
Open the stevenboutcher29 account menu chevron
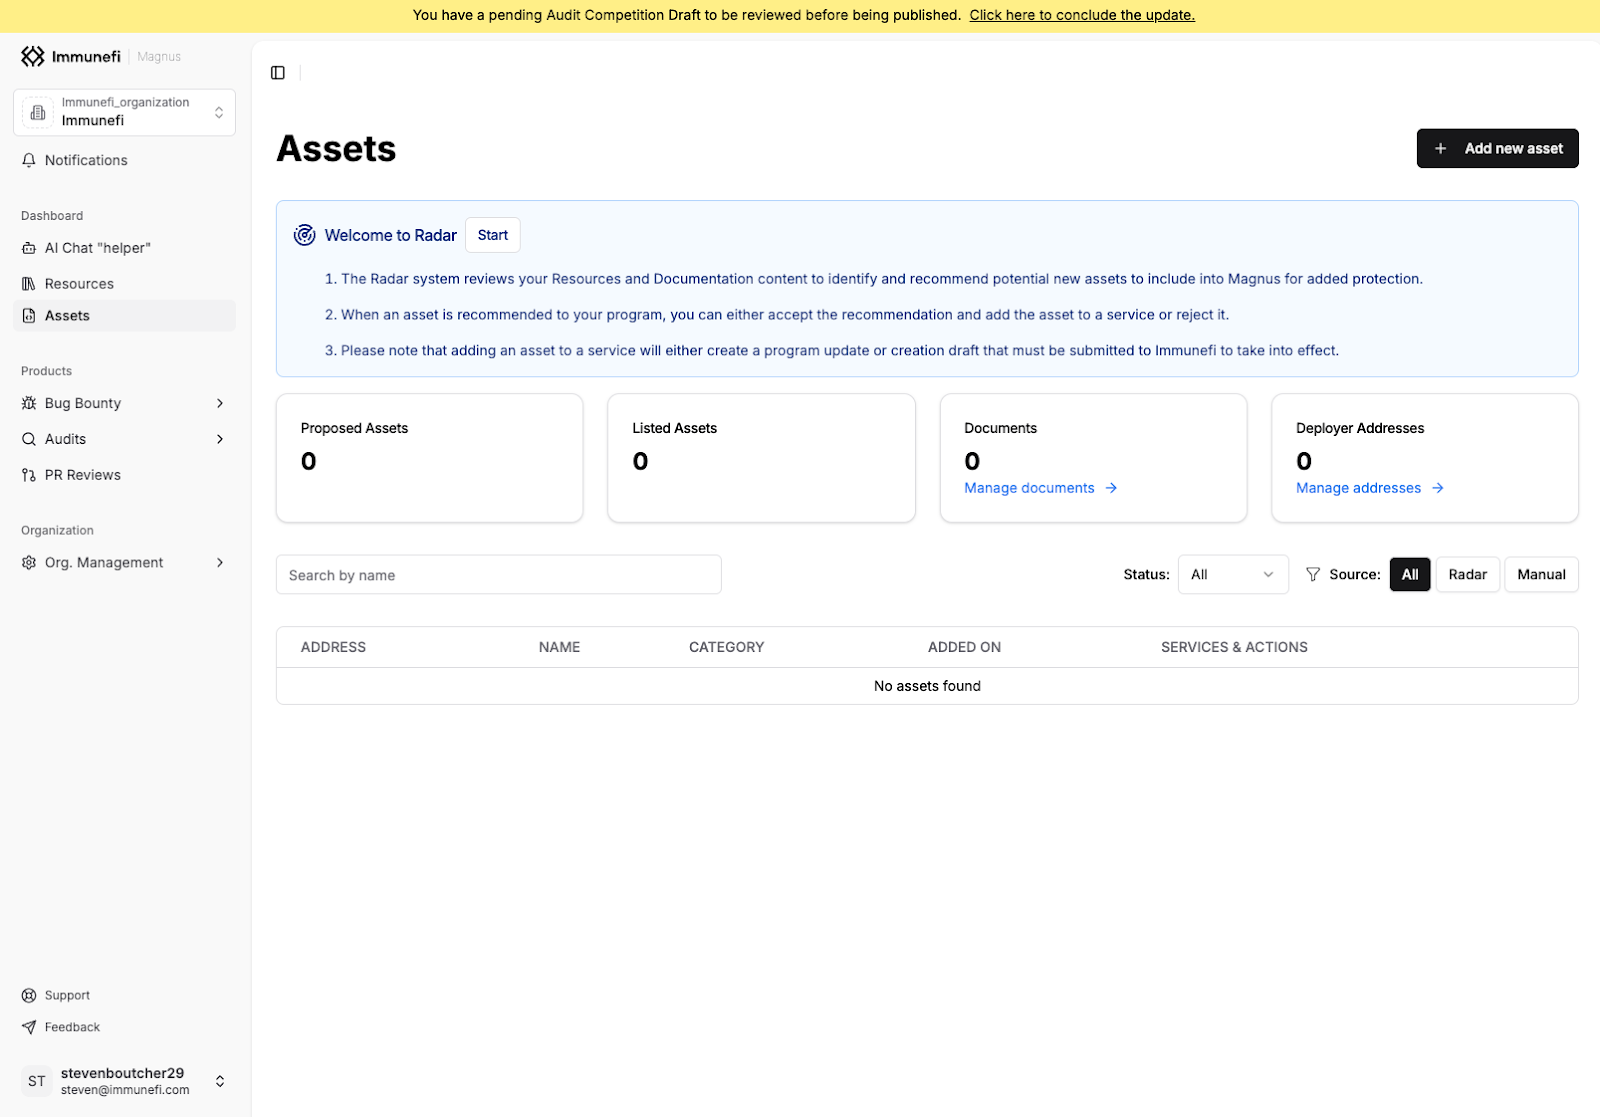point(220,1081)
